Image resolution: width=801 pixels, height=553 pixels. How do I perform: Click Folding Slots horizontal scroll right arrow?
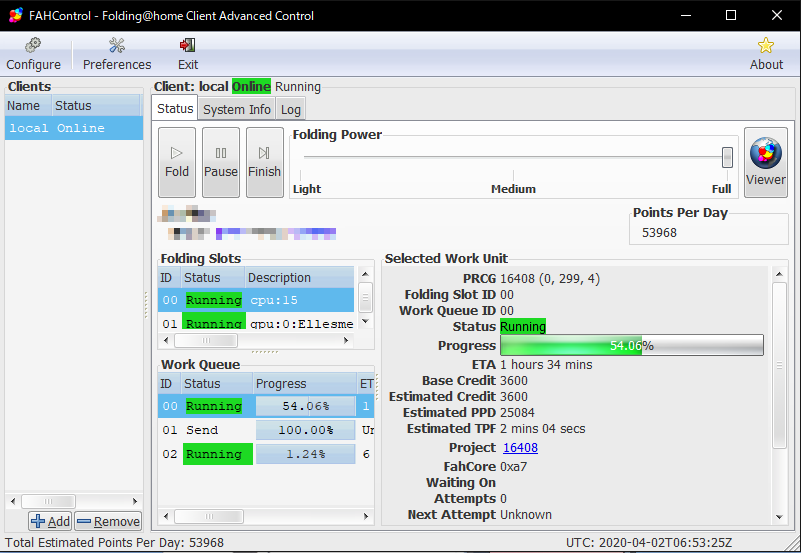(x=346, y=340)
